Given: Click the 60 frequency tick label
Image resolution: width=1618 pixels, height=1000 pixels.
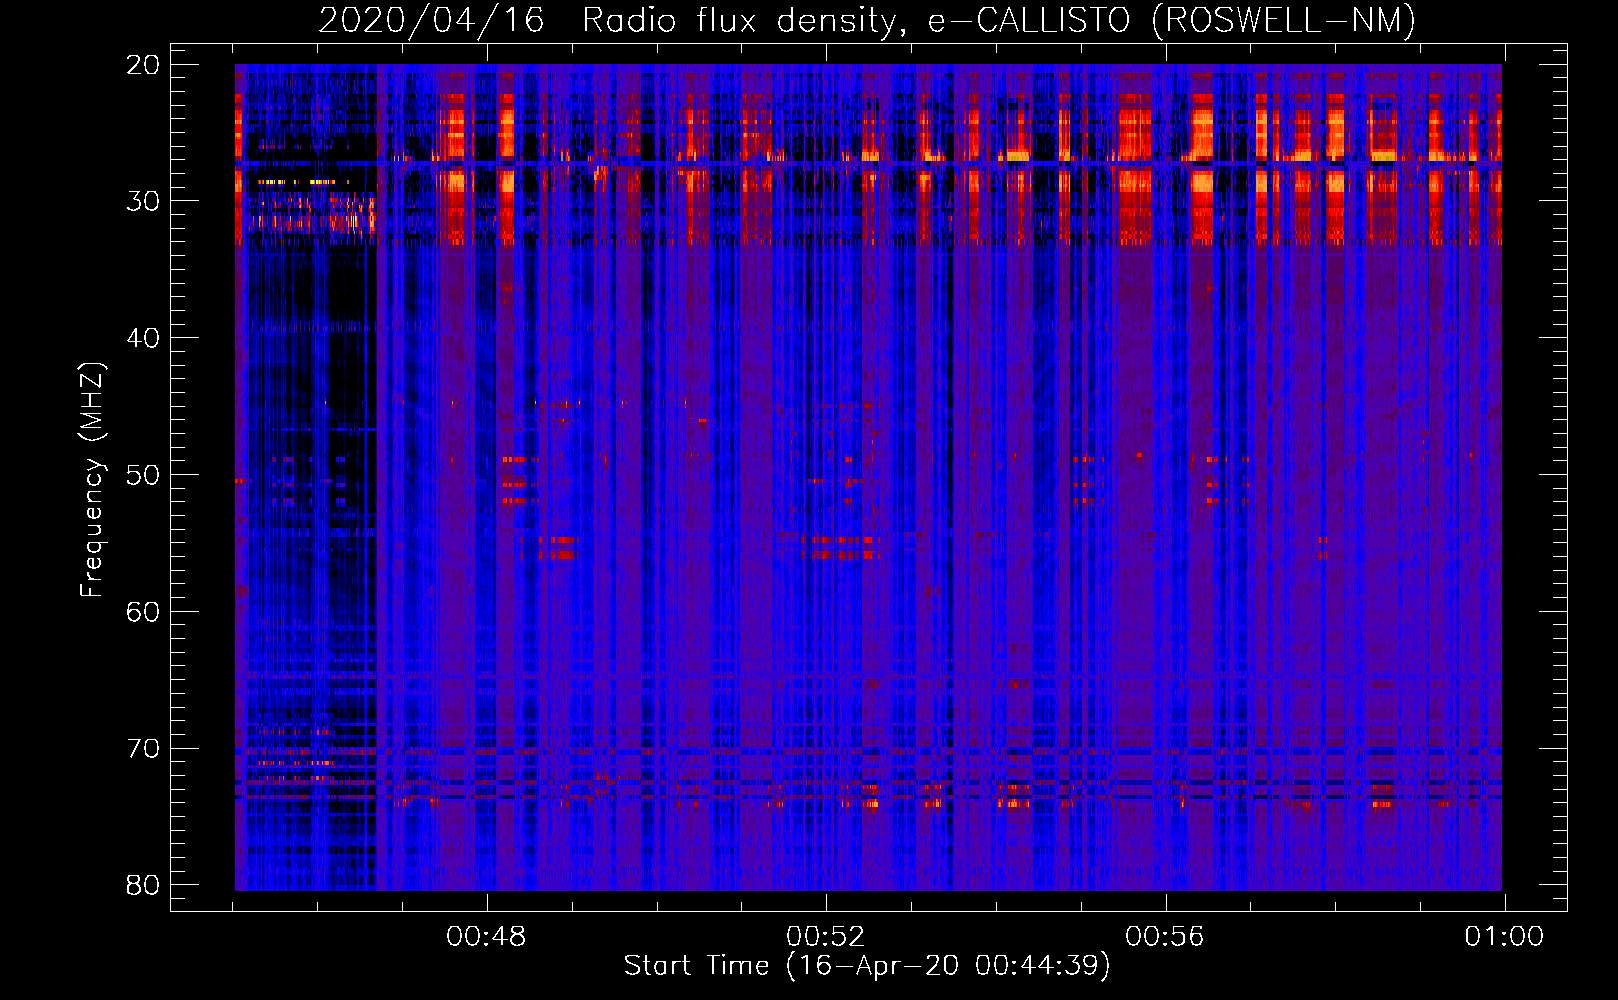Looking at the screenshot, I should tap(143, 611).
